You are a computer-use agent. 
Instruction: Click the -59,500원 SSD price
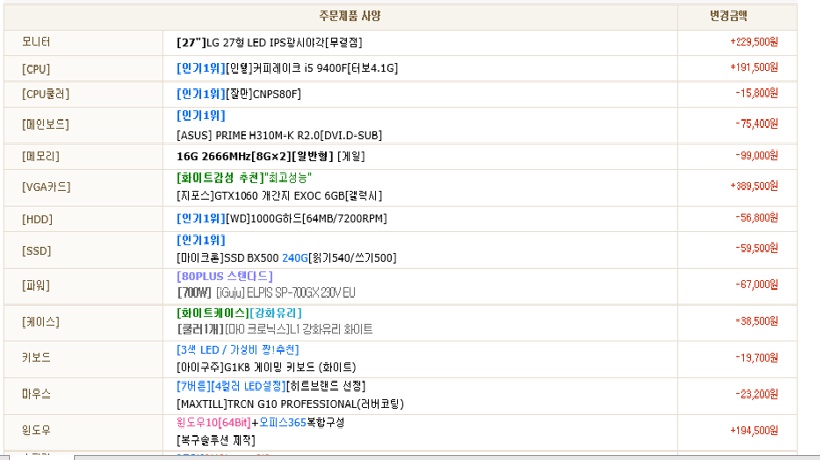click(x=757, y=248)
